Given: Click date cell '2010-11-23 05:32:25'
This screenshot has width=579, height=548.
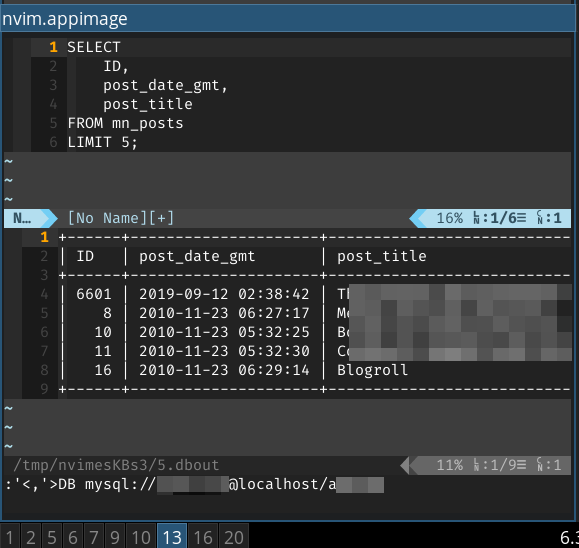Looking at the screenshot, I should click(x=224, y=332).
